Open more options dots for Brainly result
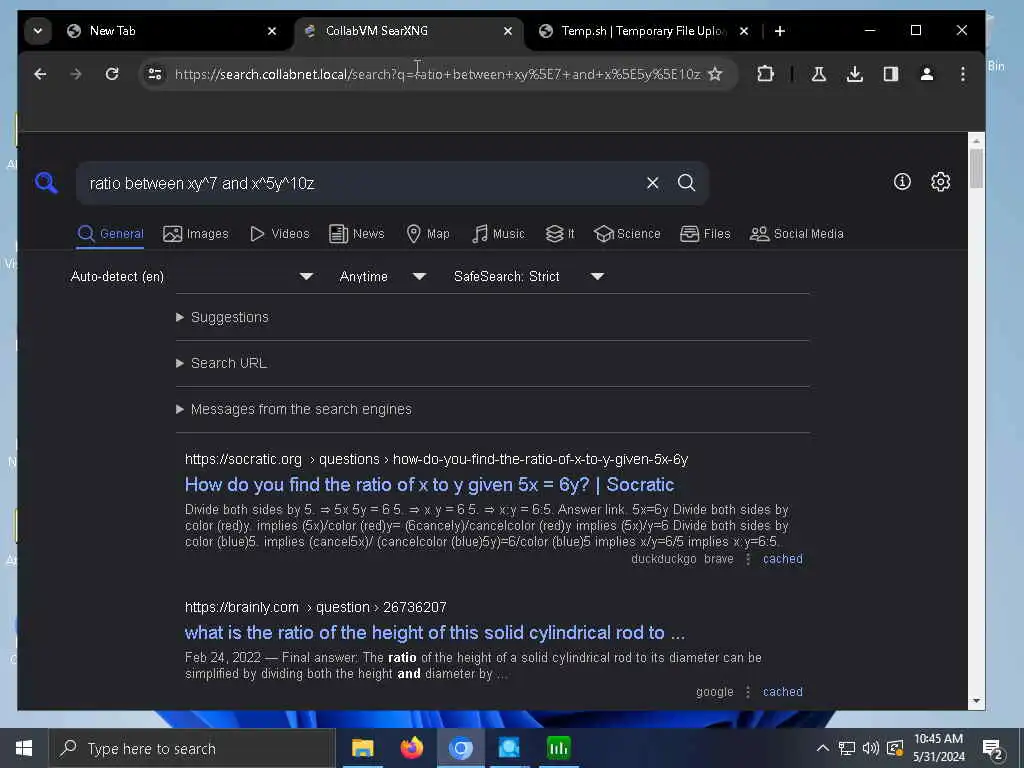The image size is (1024, 768). [748, 692]
